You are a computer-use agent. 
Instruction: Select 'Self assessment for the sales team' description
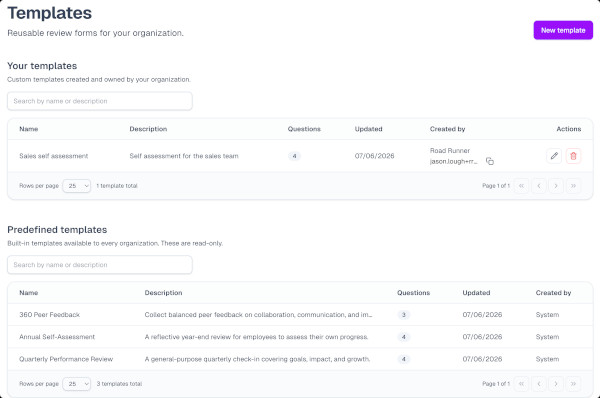[x=184, y=156]
